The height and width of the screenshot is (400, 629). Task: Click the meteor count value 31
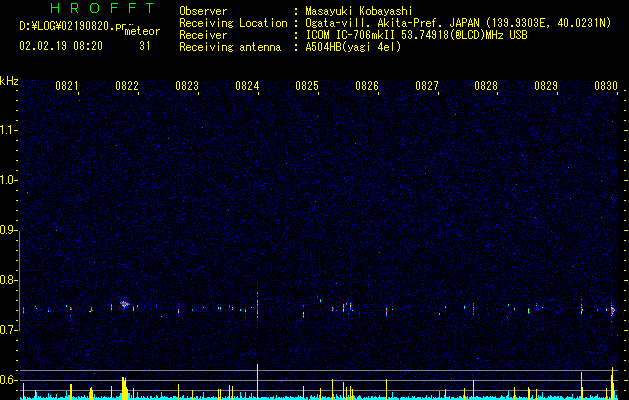(x=145, y=46)
